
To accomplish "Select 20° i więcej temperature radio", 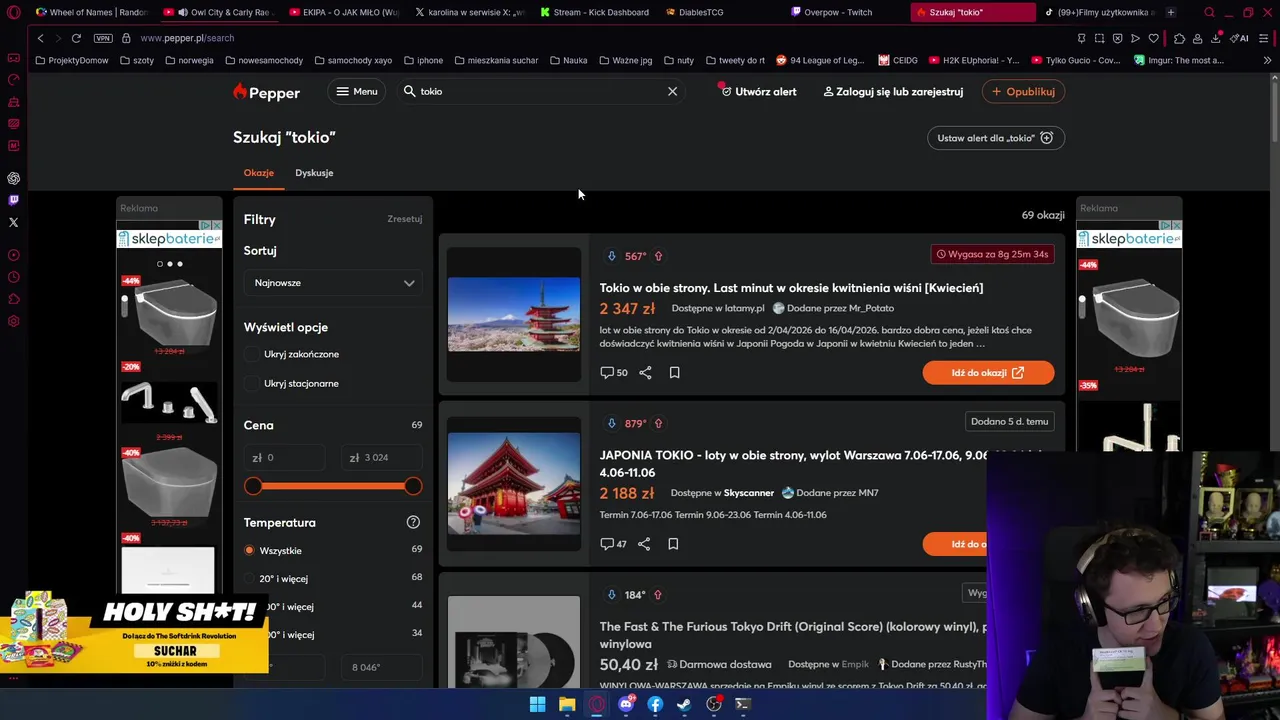I will click(249, 578).
